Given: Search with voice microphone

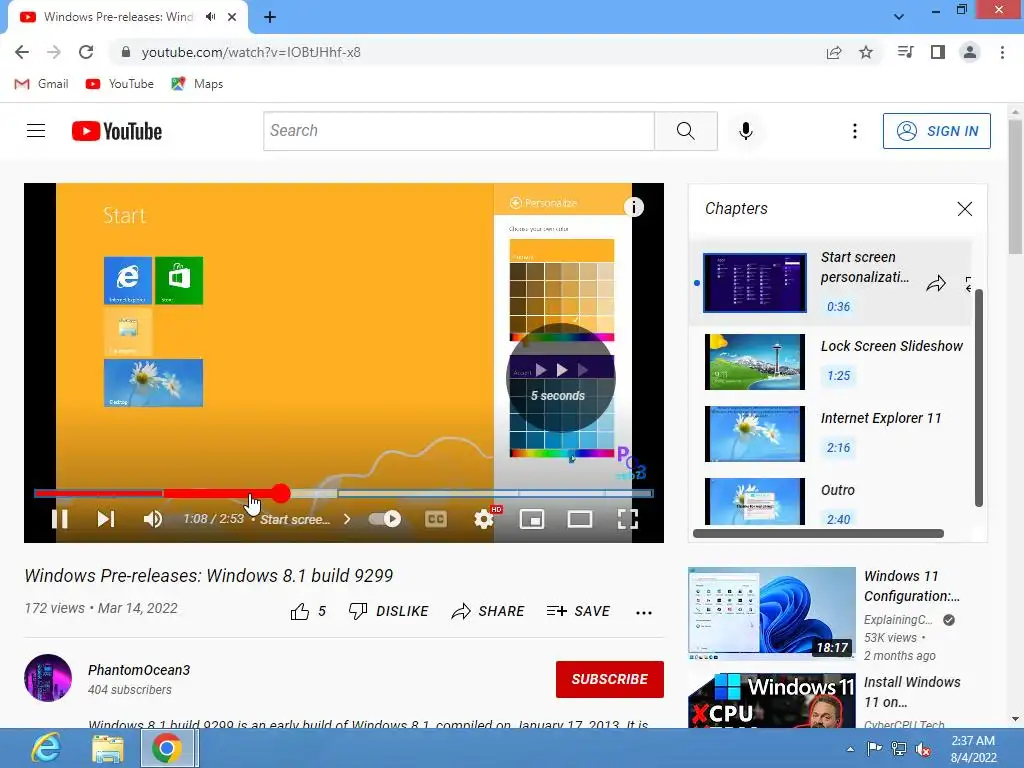Looking at the screenshot, I should pos(746,131).
